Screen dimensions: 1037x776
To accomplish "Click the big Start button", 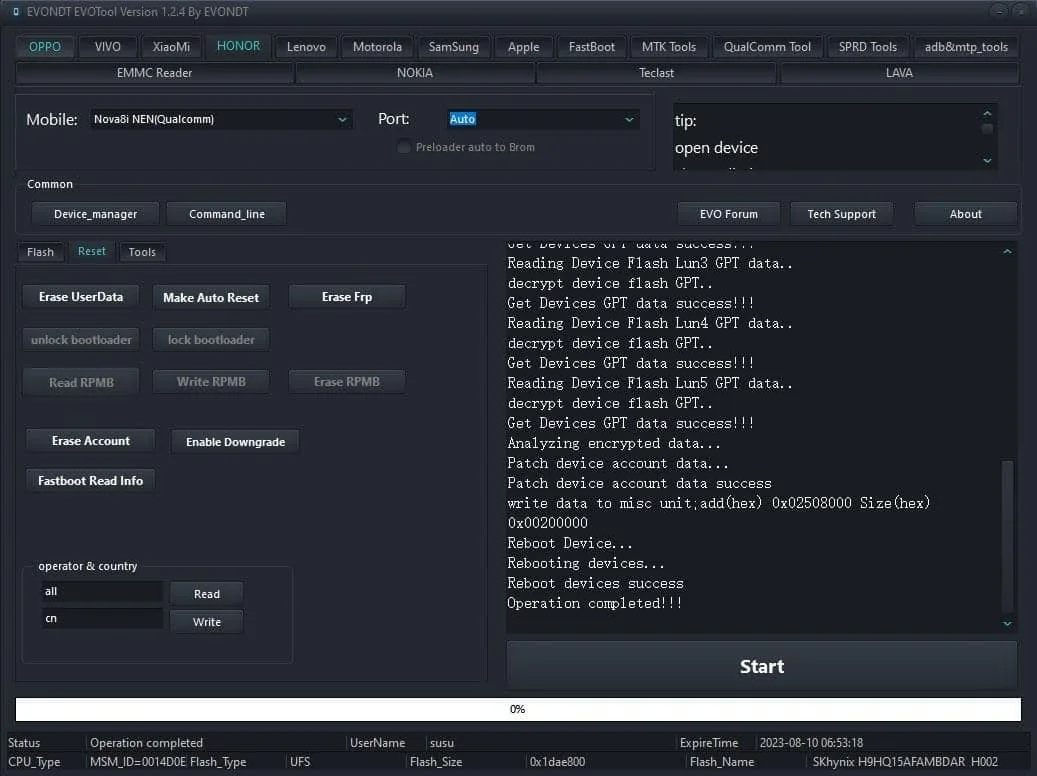I will click(762, 666).
